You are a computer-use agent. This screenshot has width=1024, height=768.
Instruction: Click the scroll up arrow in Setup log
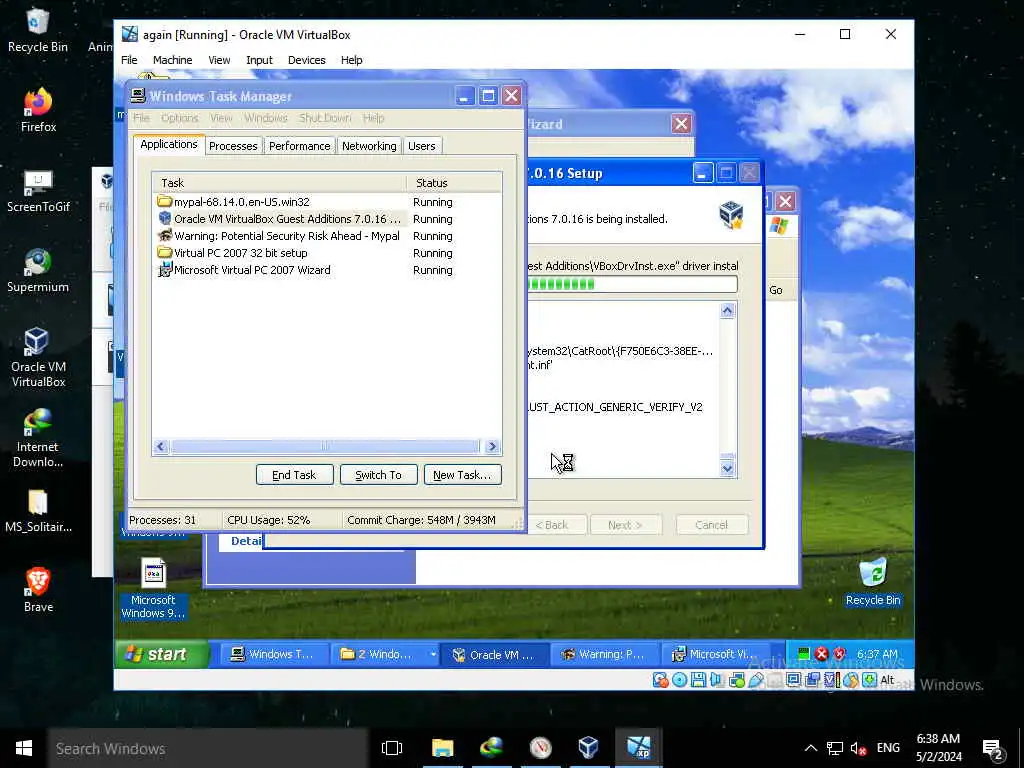pos(728,311)
